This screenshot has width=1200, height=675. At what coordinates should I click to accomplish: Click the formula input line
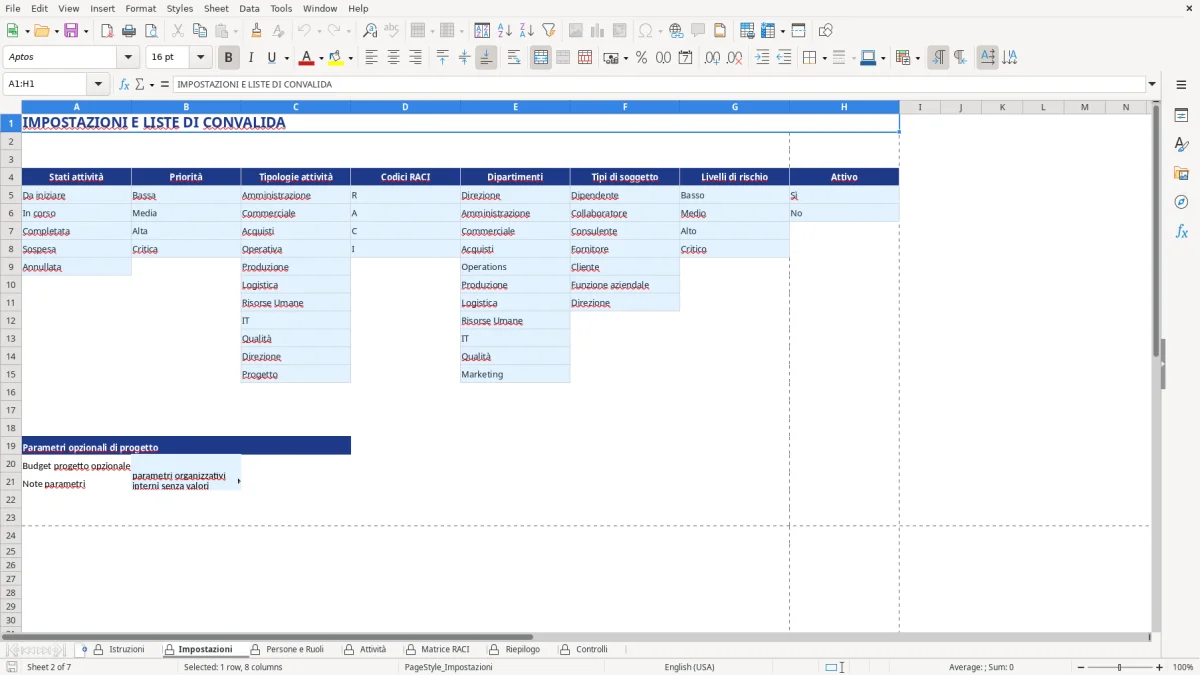[x=658, y=84]
